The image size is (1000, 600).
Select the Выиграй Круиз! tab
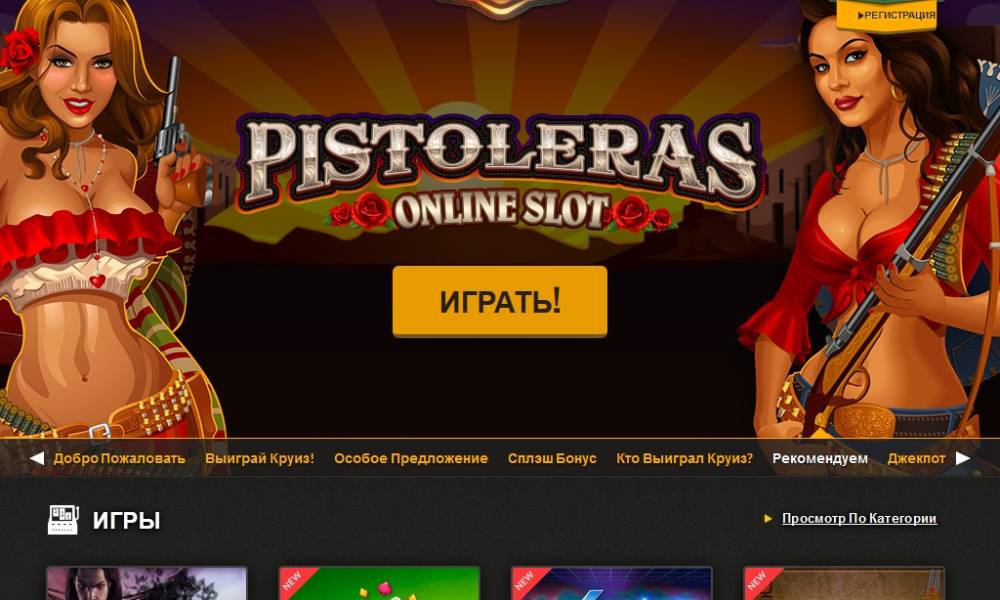pyautogui.click(x=260, y=458)
